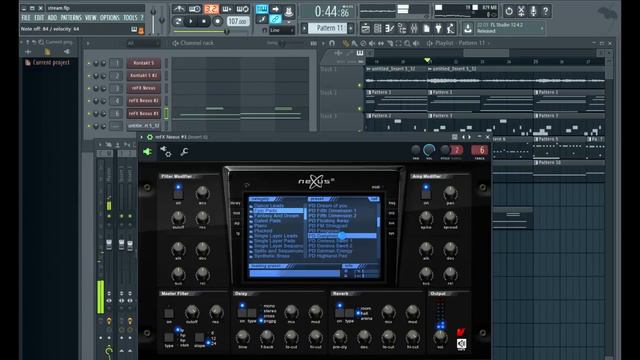Toggle the metronome icon
Viewport: 640px width, 360px height.
coord(179,9)
